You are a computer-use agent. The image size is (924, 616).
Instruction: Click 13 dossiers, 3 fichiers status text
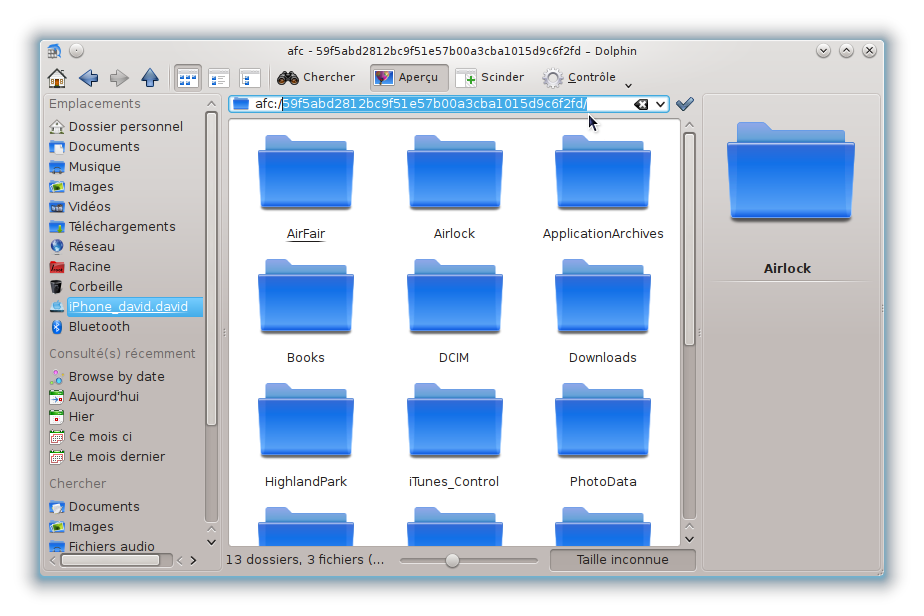tap(305, 560)
